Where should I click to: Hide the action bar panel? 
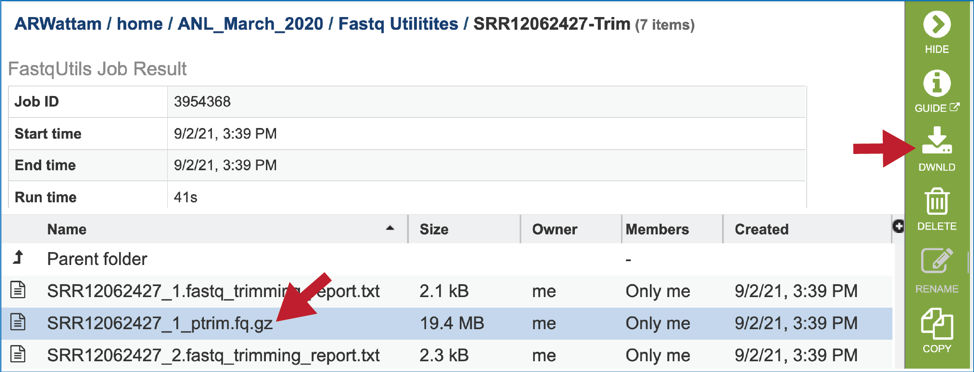pyautogui.click(x=937, y=31)
